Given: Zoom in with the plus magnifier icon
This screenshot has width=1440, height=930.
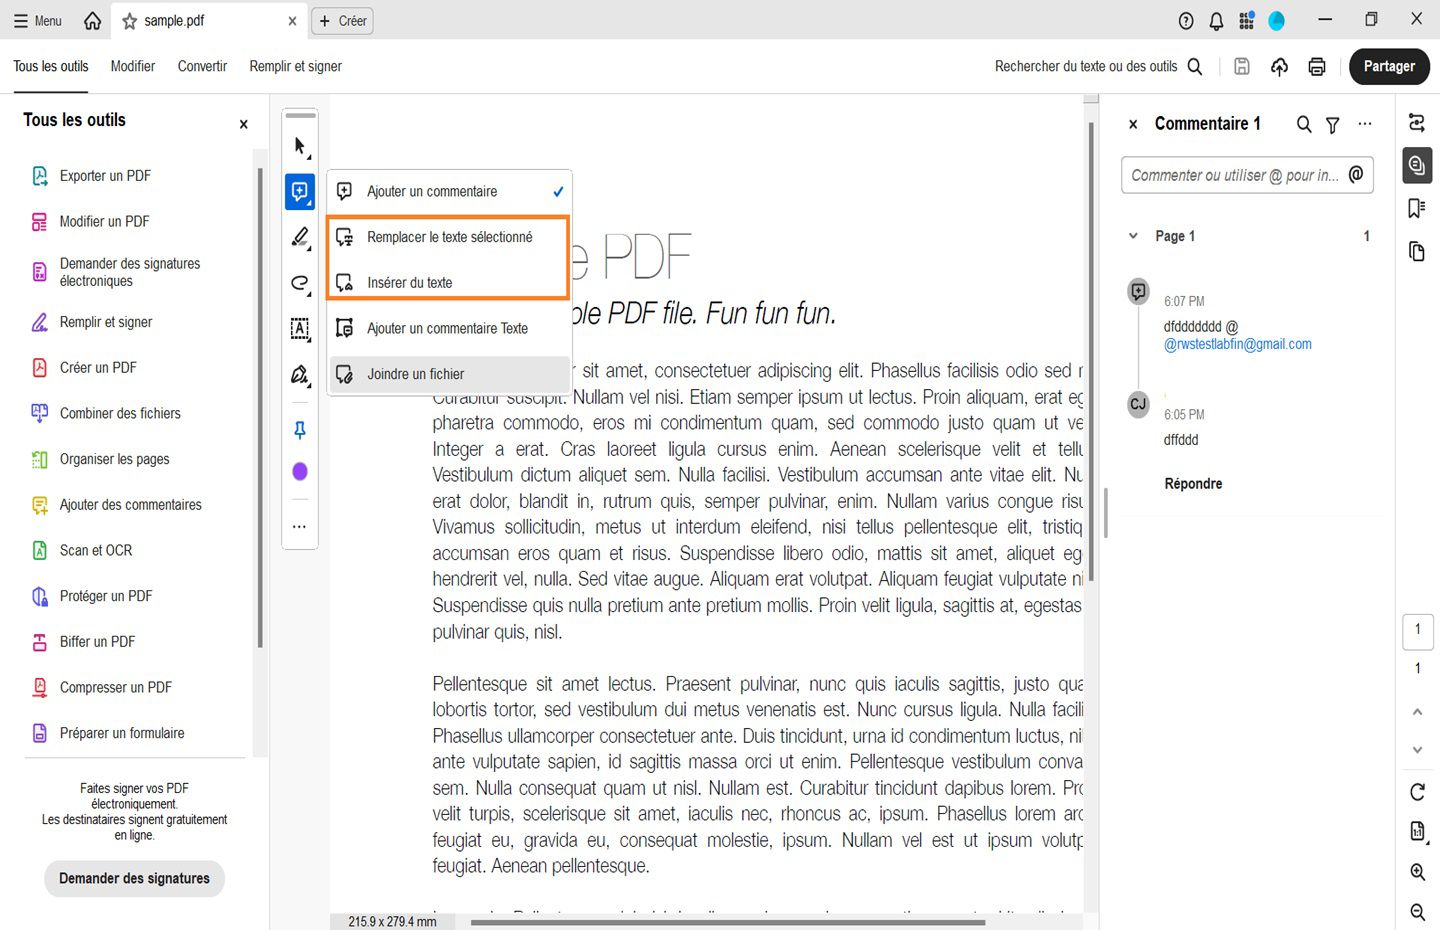Looking at the screenshot, I should coord(1417,872).
